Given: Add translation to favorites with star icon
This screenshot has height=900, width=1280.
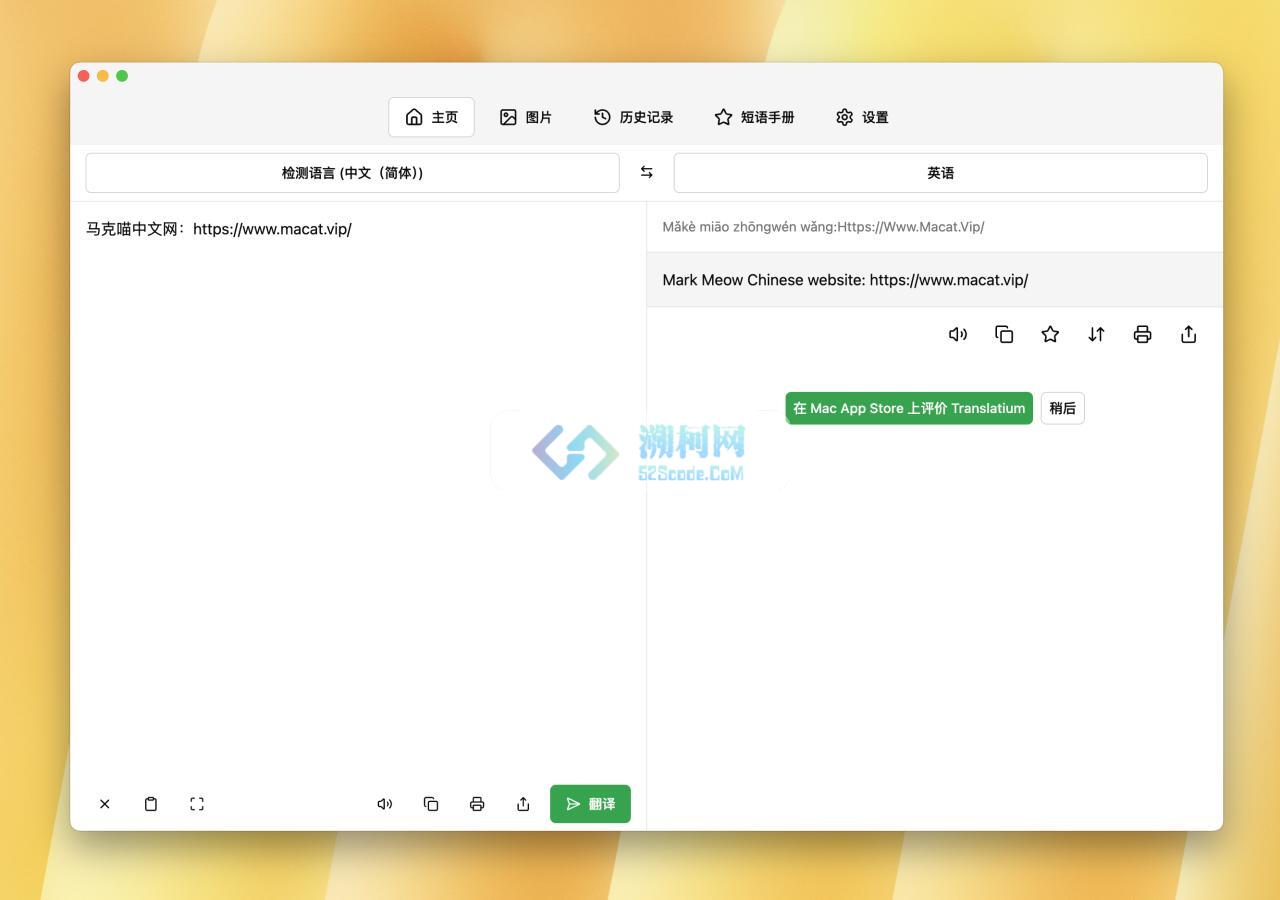Looking at the screenshot, I should [1050, 335].
